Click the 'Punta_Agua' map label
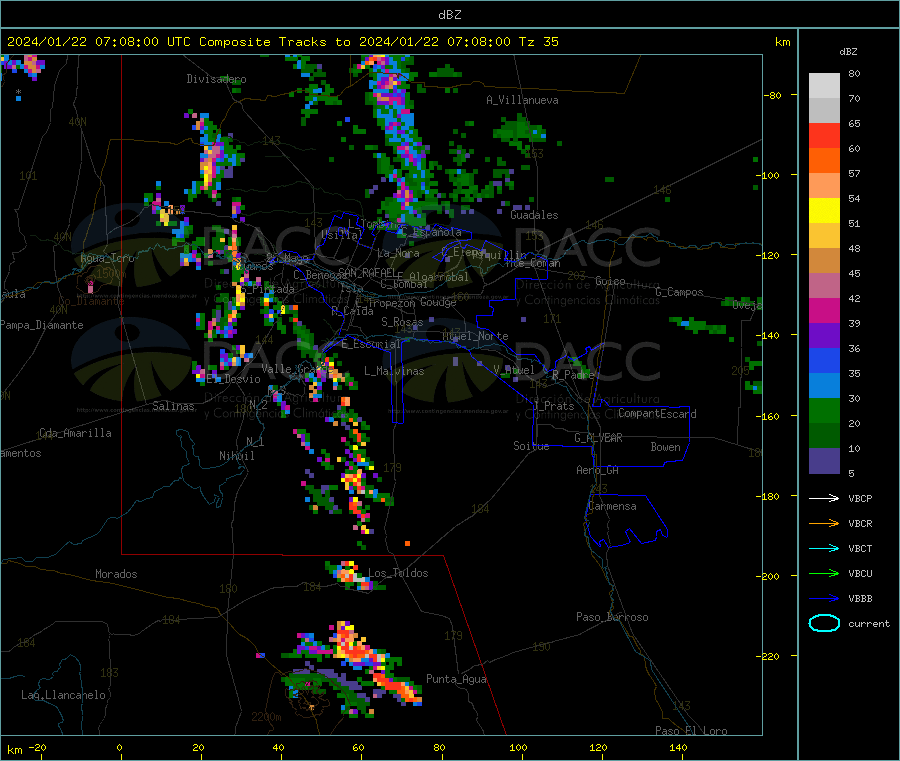 click(456, 680)
